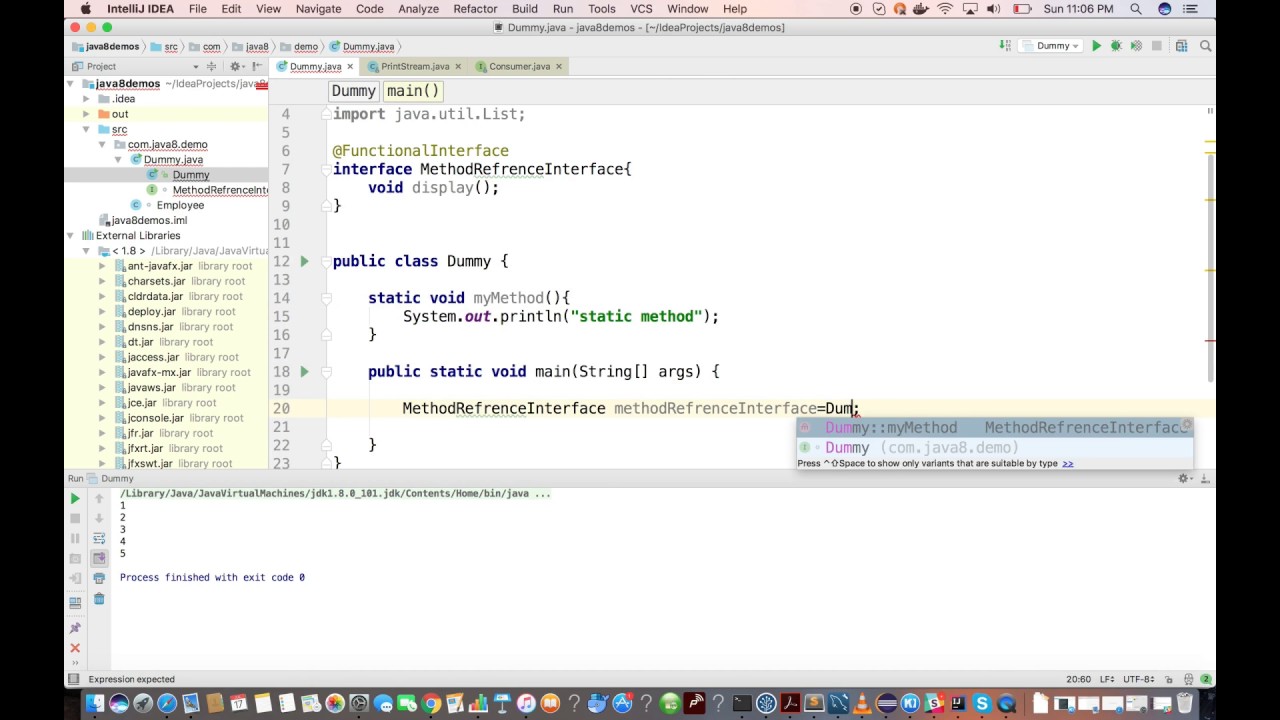Toggle scroll to end in Run console
Image resolution: width=1280 pixels, height=720 pixels.
(x=99, y=558)
